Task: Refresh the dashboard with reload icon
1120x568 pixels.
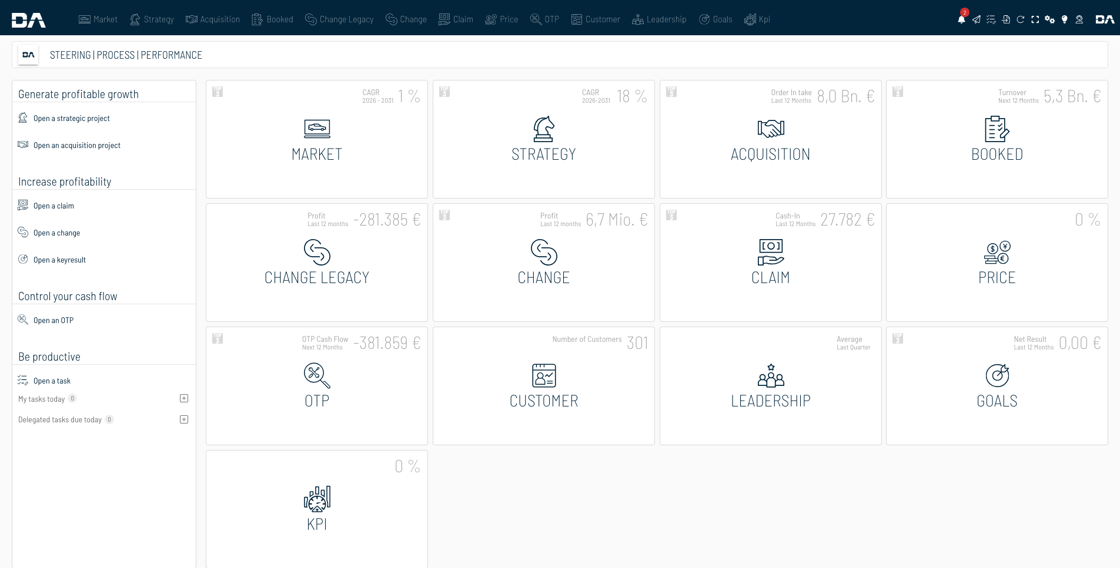Action: point(1020,19)
